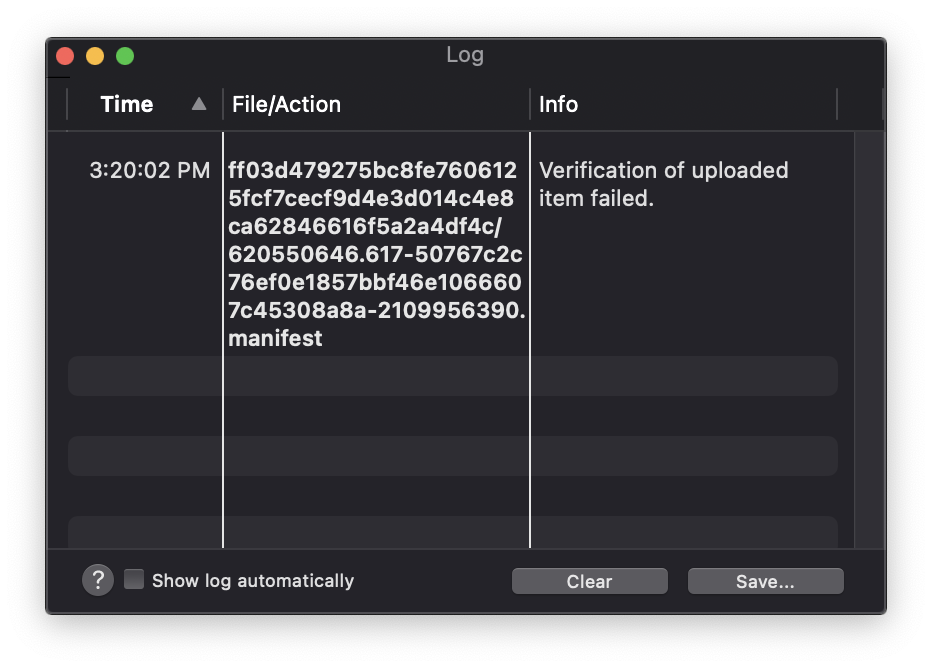Click the vertical scrollbar track on right

870,340
